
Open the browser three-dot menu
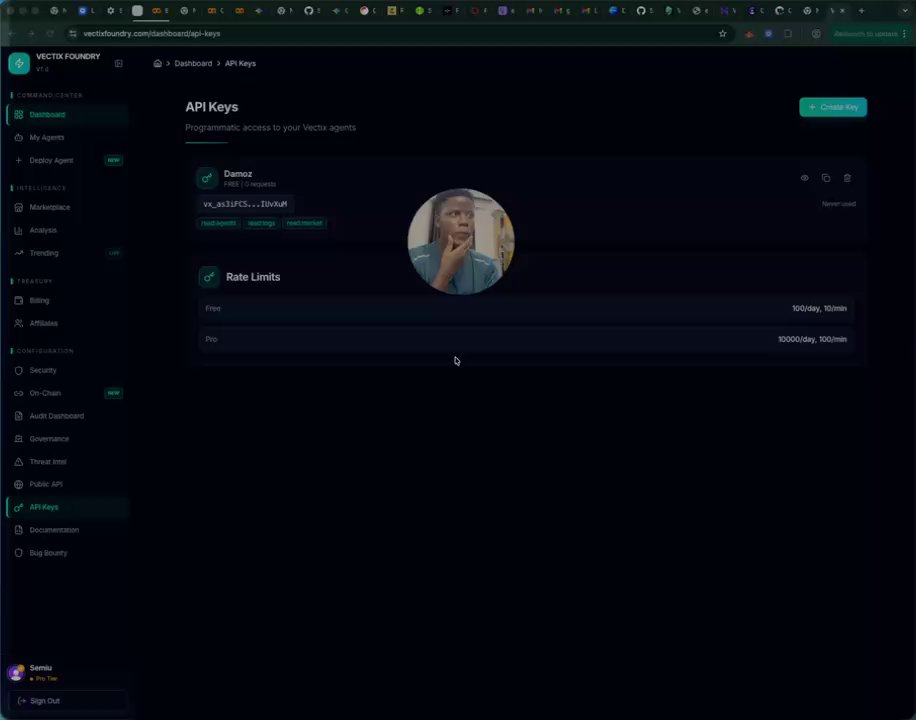tap(905, 34)
